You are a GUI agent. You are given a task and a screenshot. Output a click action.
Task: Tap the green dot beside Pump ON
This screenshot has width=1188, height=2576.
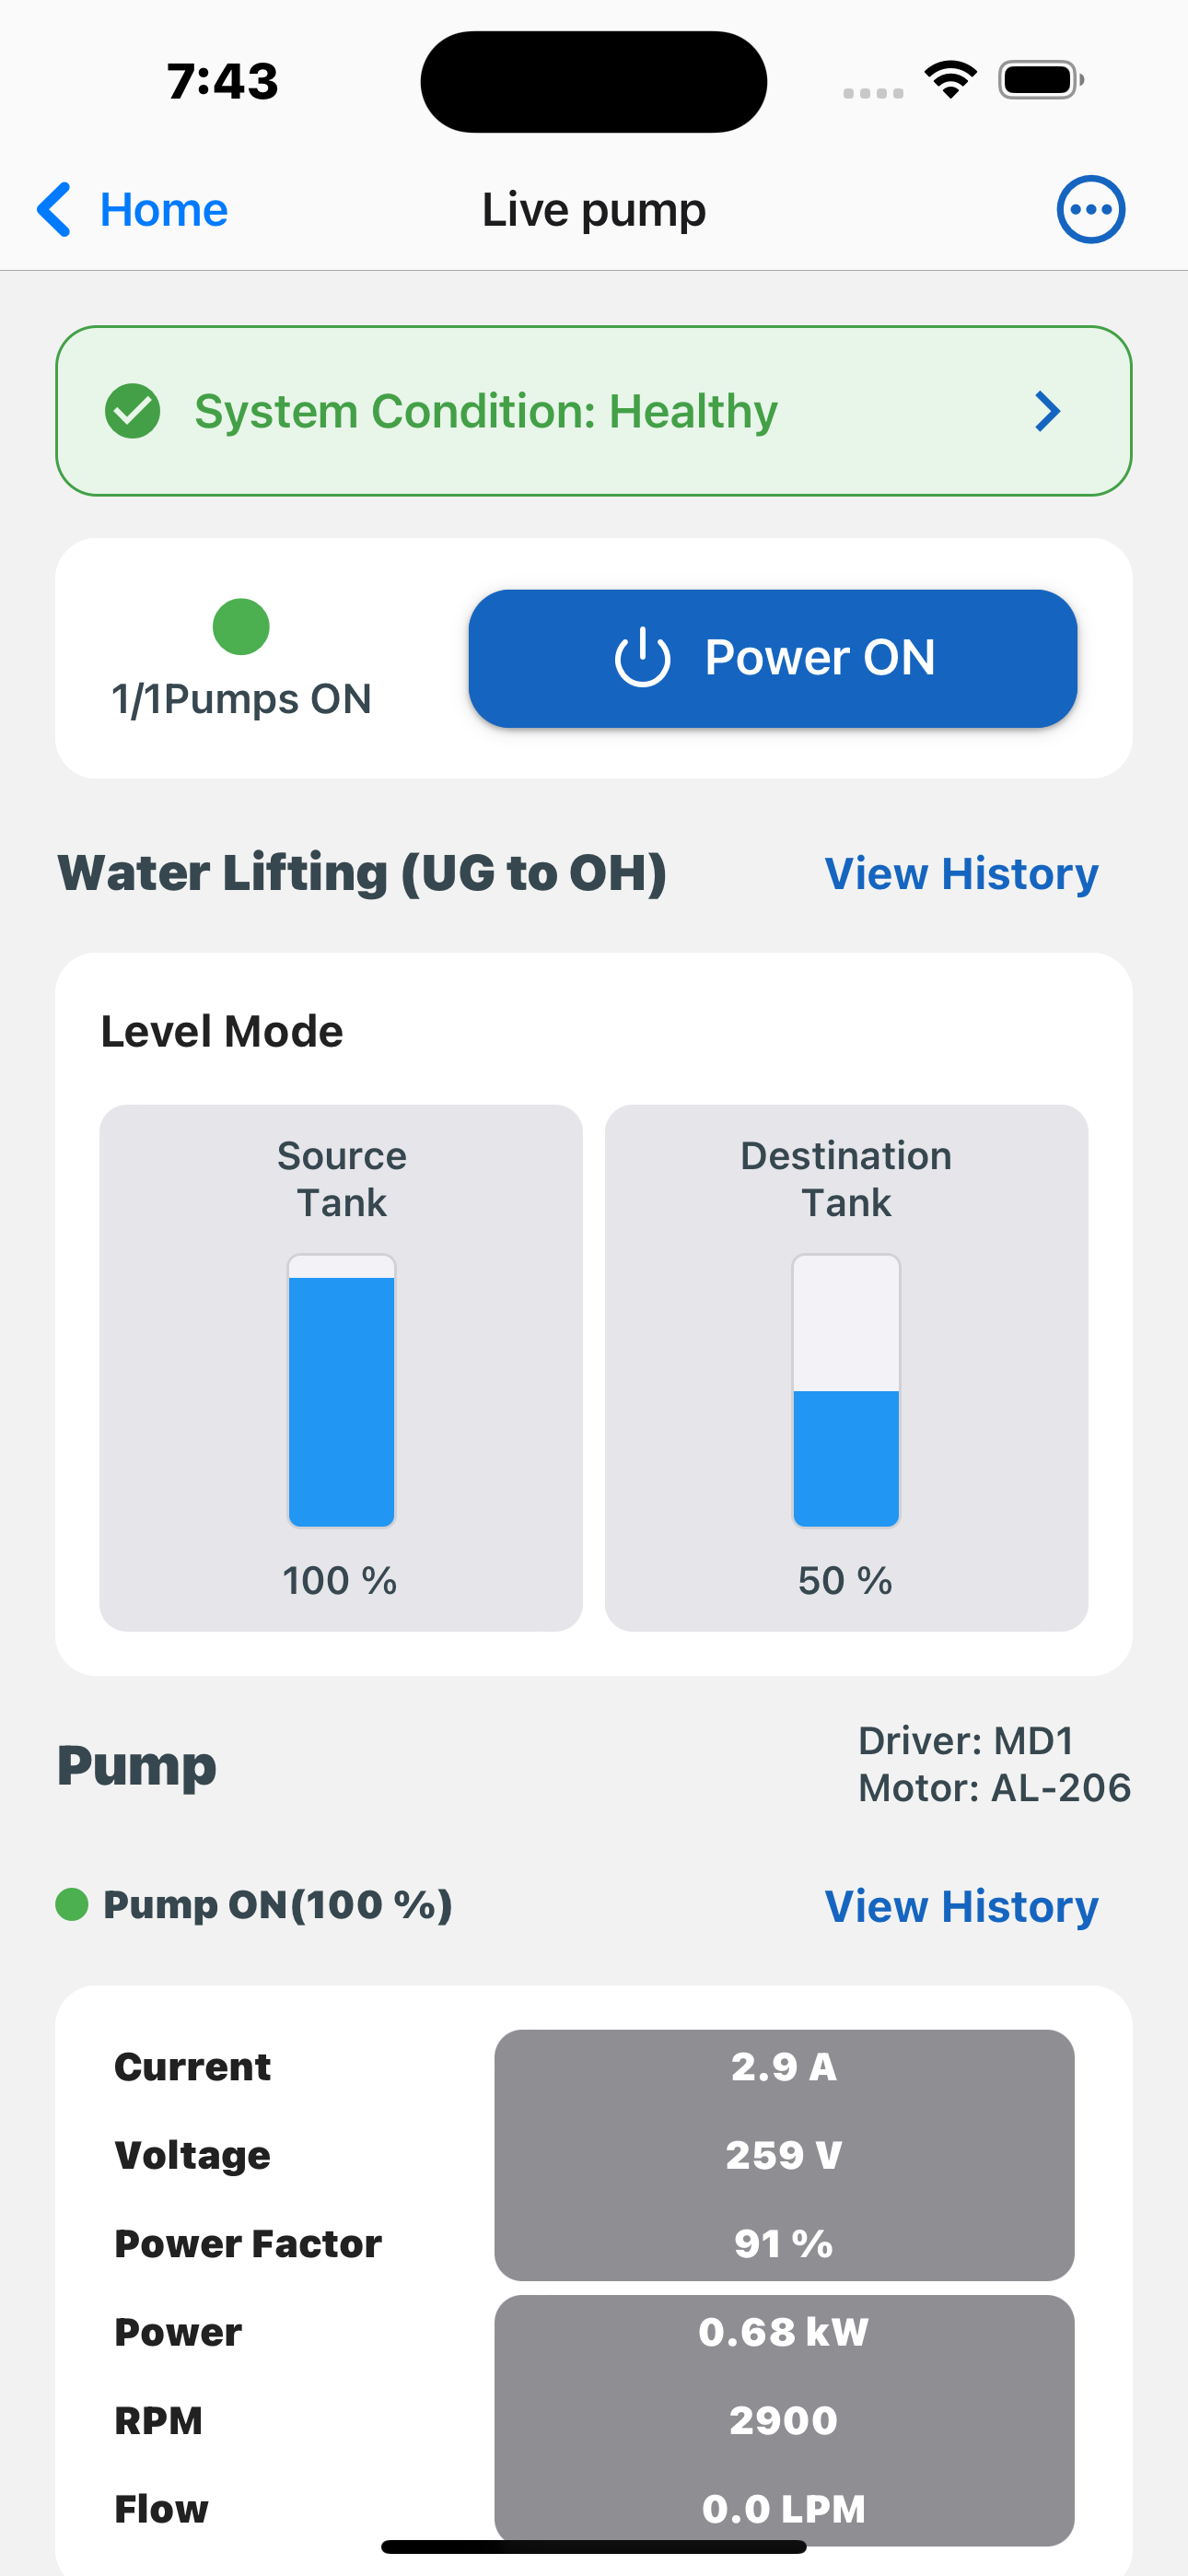[72, 1905]
